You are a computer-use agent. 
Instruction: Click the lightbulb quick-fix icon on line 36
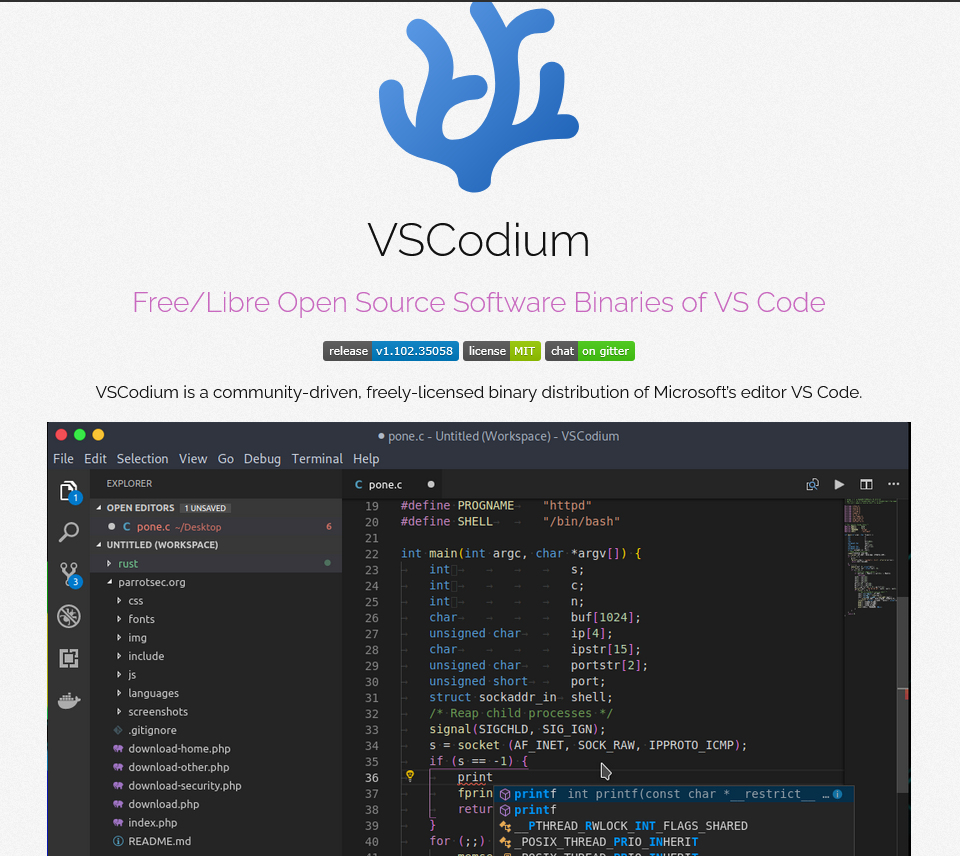pos(410,776)
